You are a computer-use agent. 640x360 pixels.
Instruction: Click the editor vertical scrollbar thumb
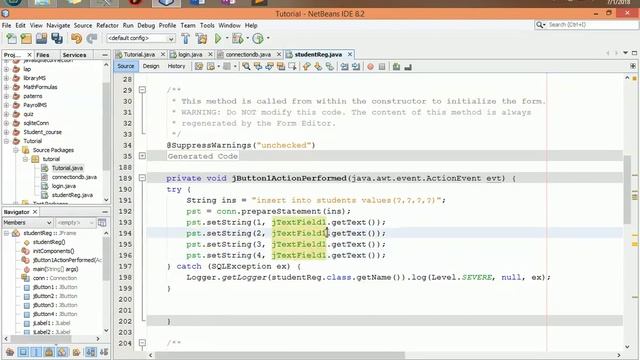coord(627,190)
